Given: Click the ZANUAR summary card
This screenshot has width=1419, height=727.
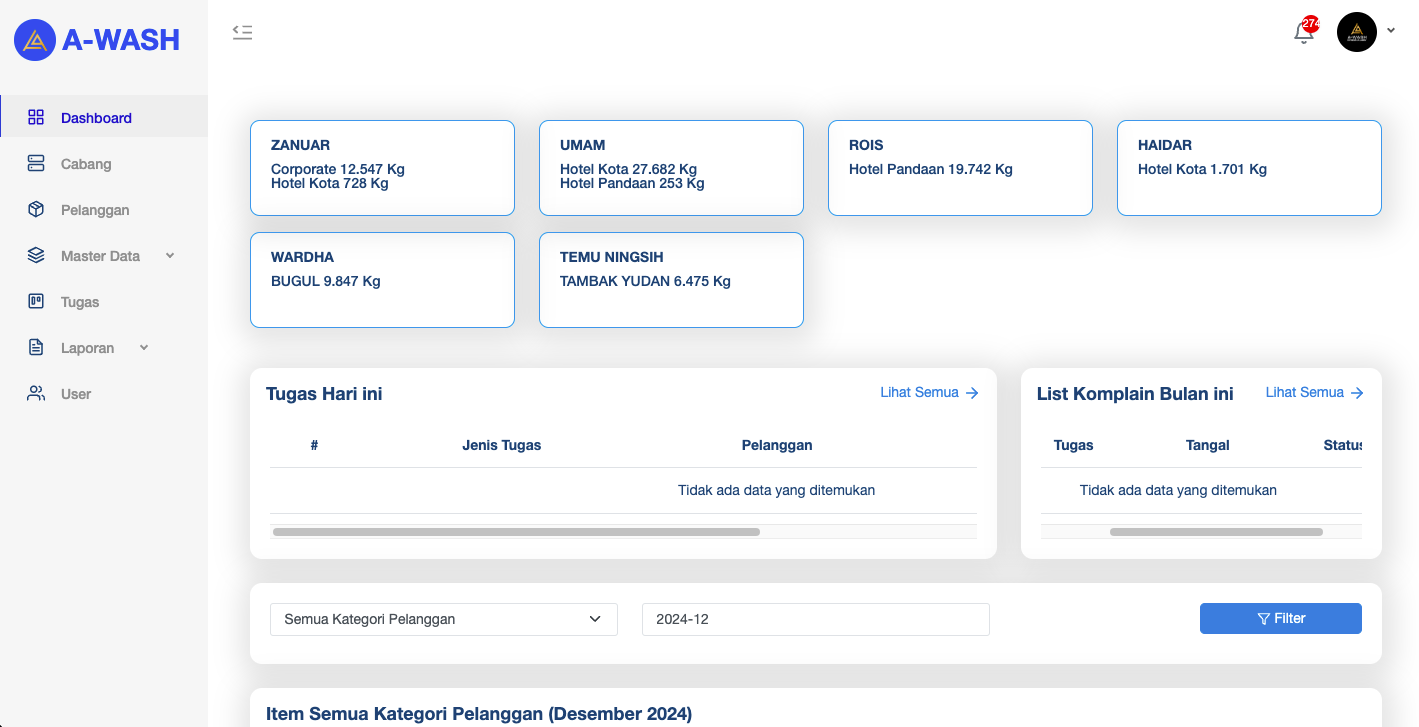Looking at the screenshot, I should pyautogui.click(x=382, y=167).
